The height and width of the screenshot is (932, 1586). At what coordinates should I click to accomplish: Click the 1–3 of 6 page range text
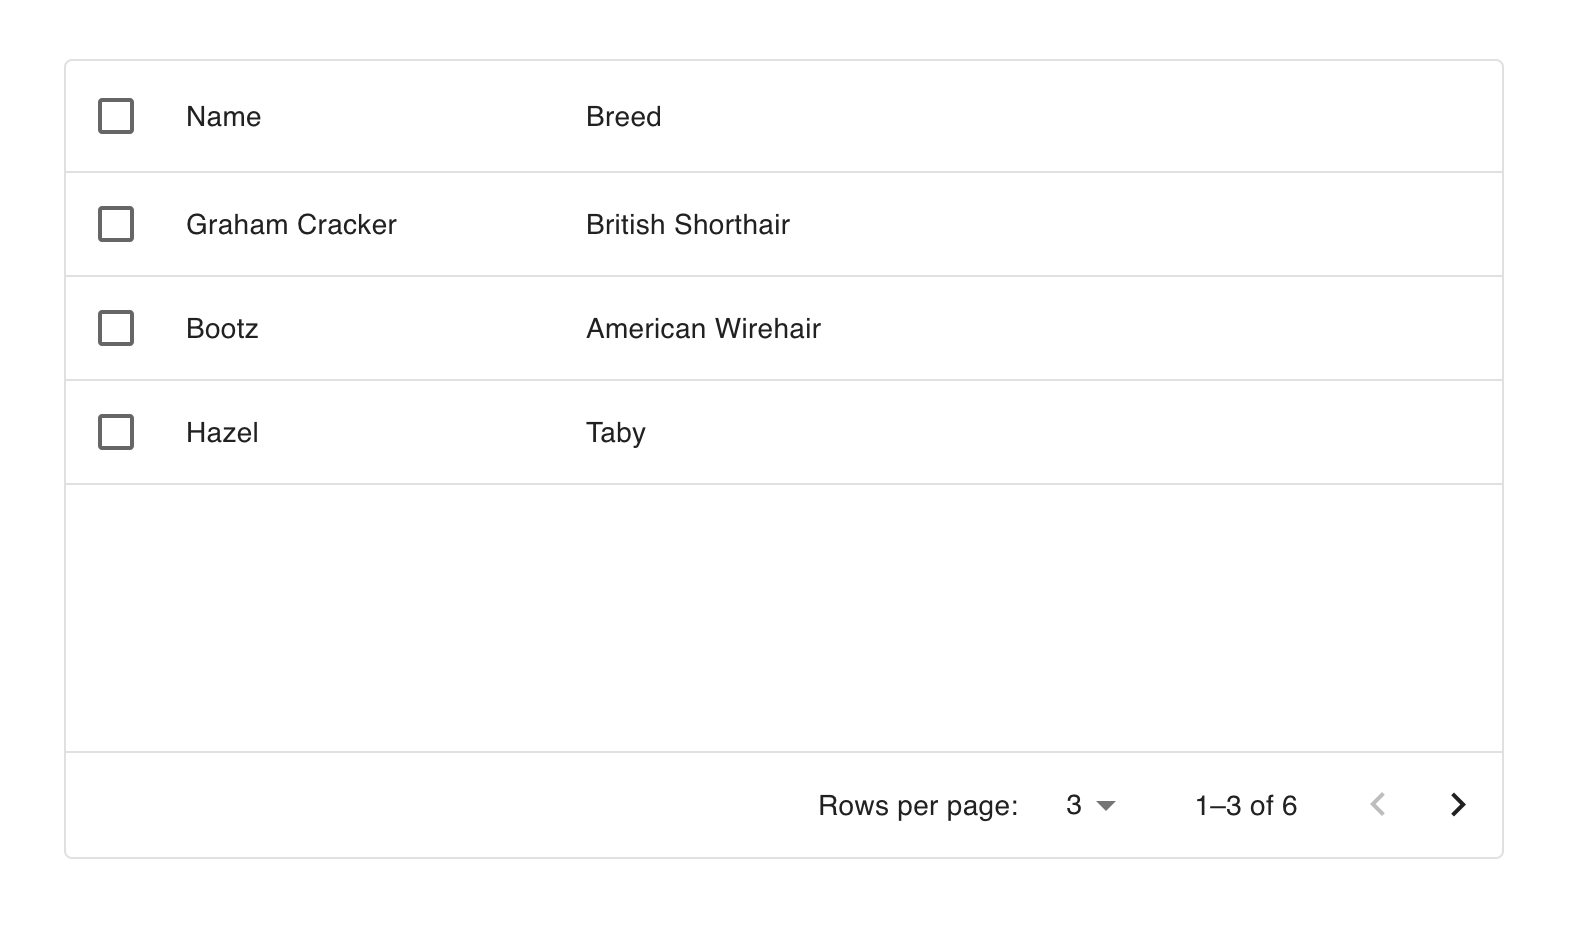coord(1246,806)
